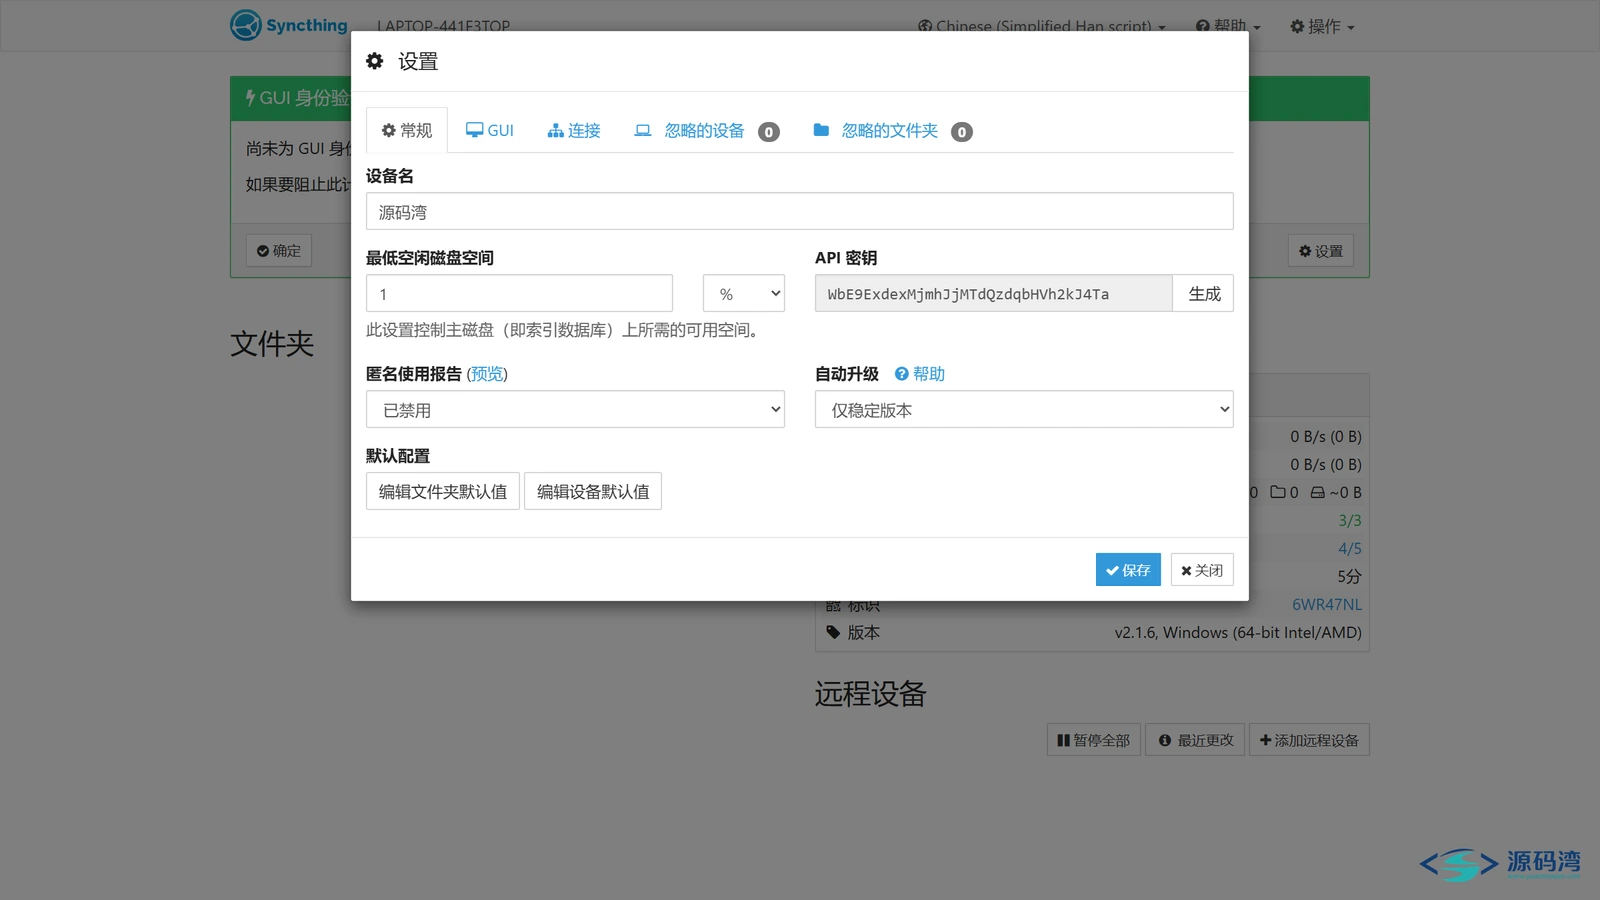Open the 忽略的设备 tab
This screenshot has width=1600, height=900.
(x=706, y=131)
